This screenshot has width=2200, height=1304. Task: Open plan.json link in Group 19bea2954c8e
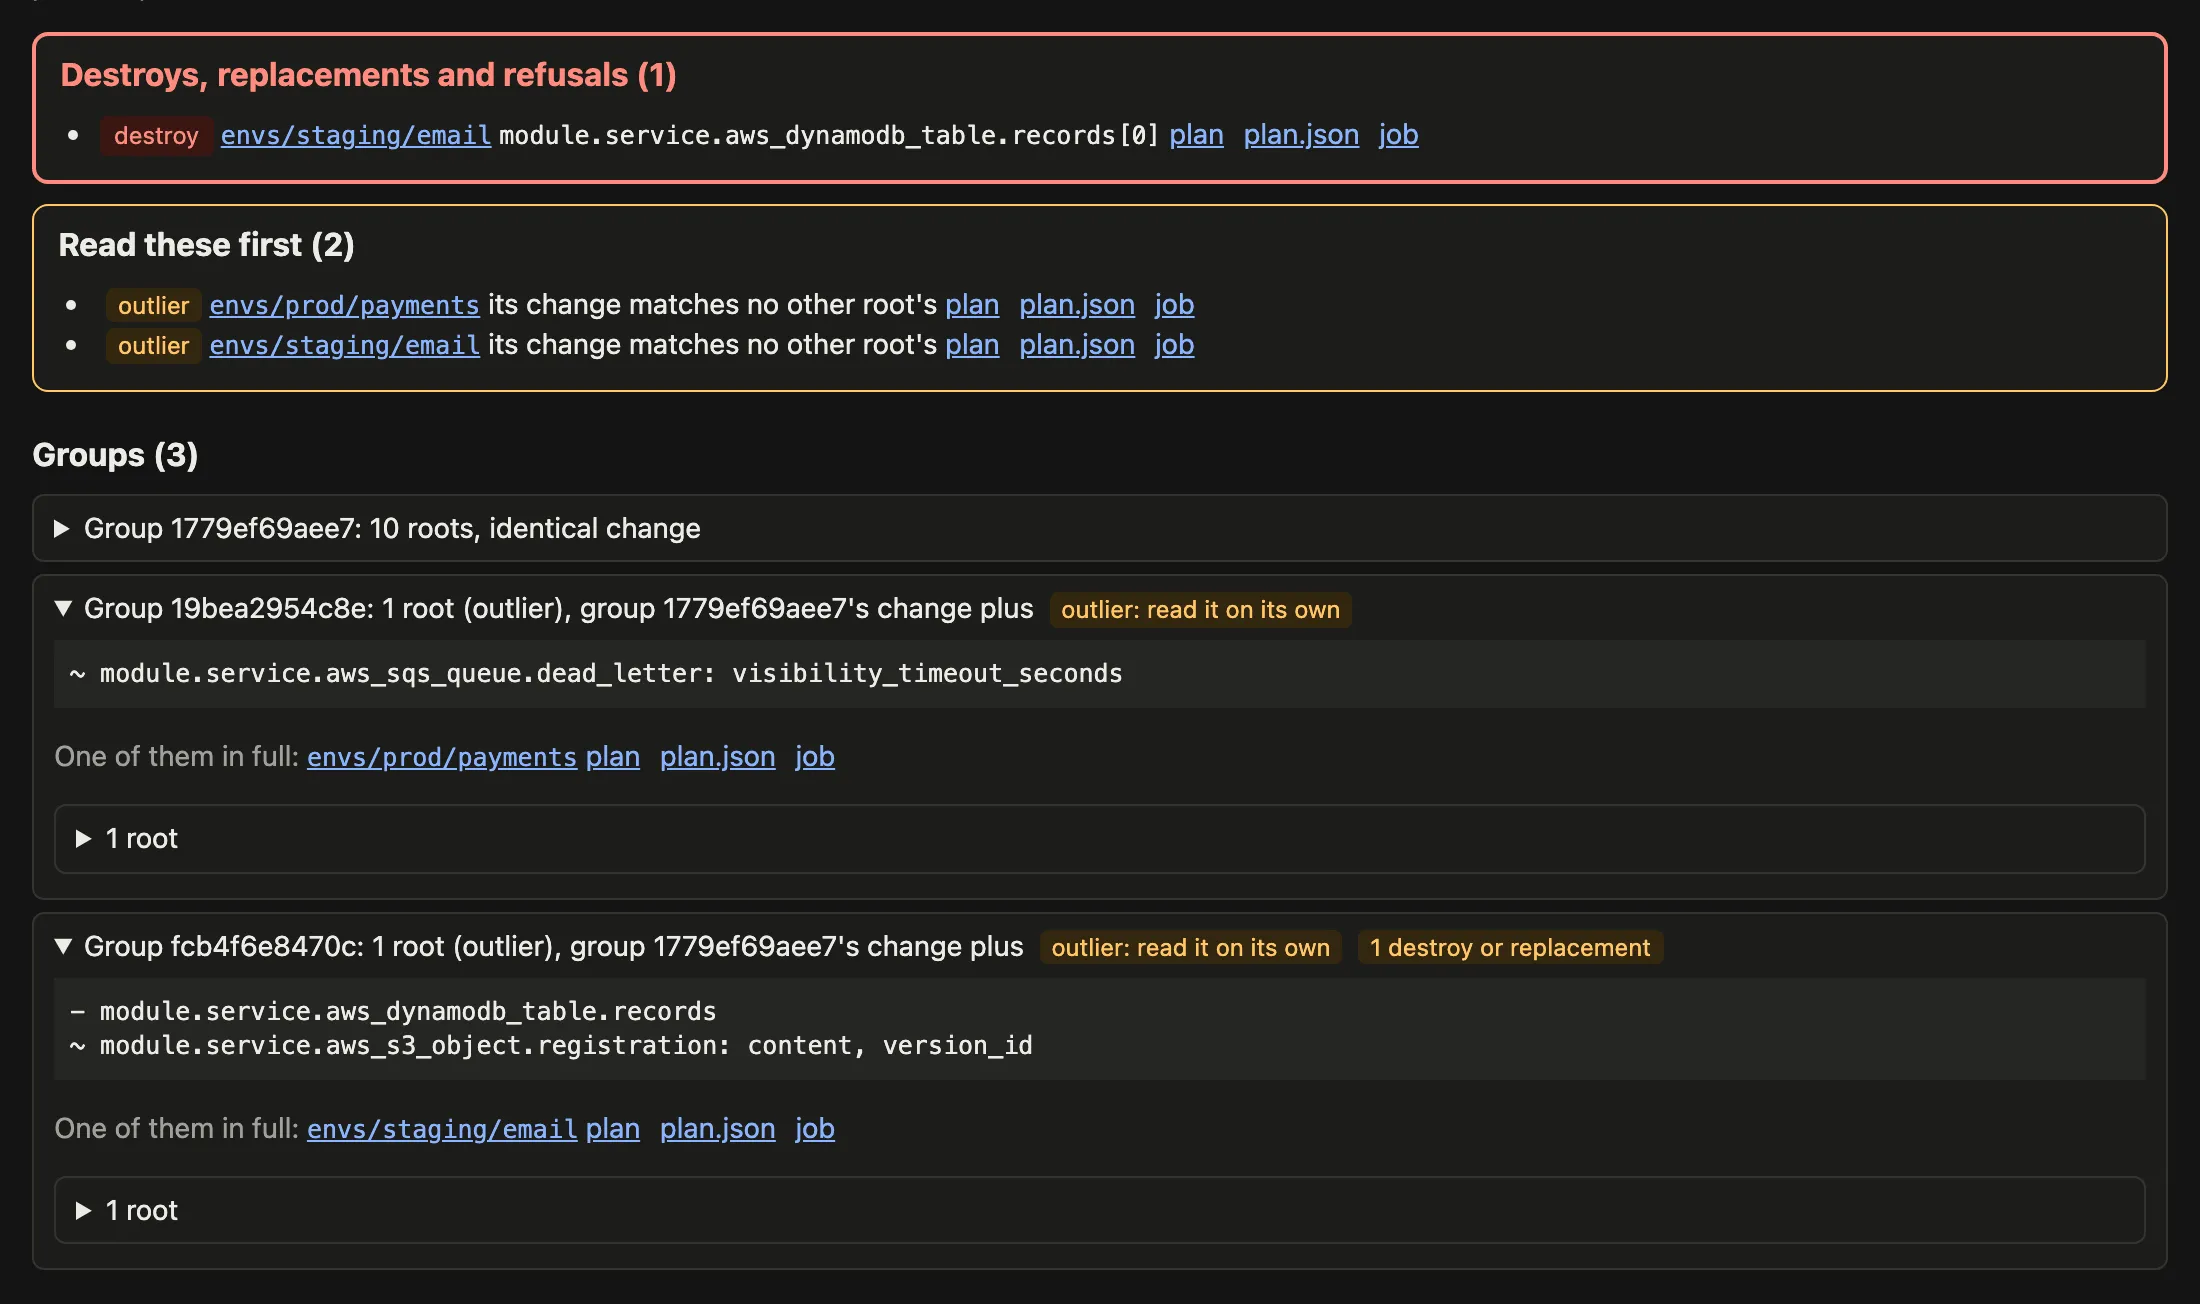coord(717,757)
